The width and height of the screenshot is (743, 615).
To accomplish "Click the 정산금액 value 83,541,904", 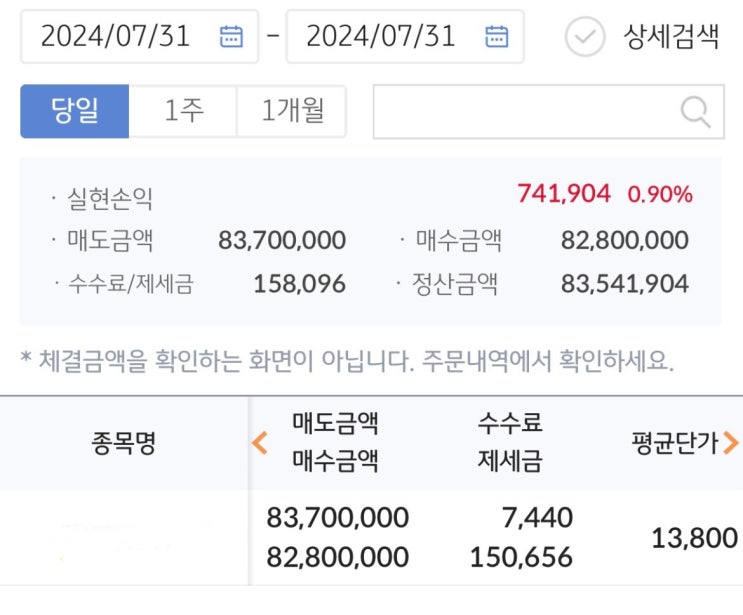I will [x=624, y=284].
